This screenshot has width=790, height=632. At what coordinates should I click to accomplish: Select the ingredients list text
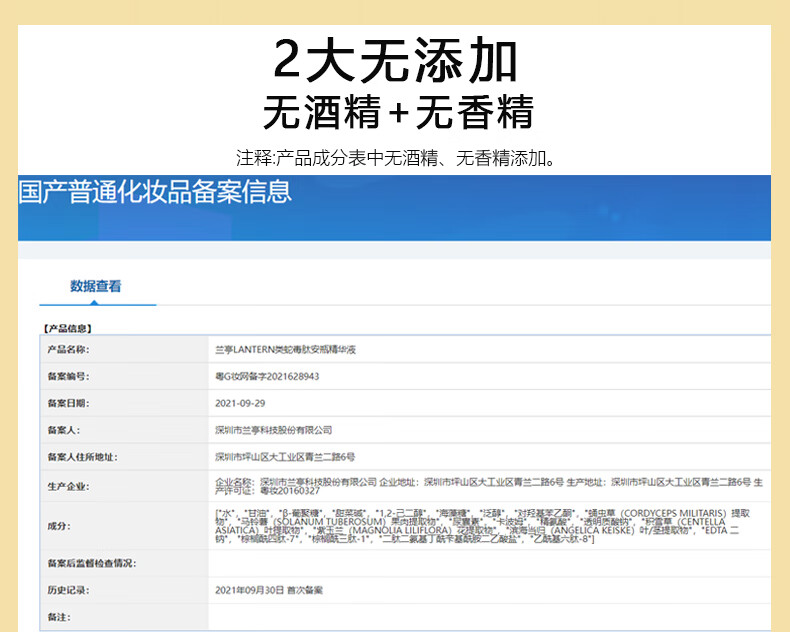(482, 526)
